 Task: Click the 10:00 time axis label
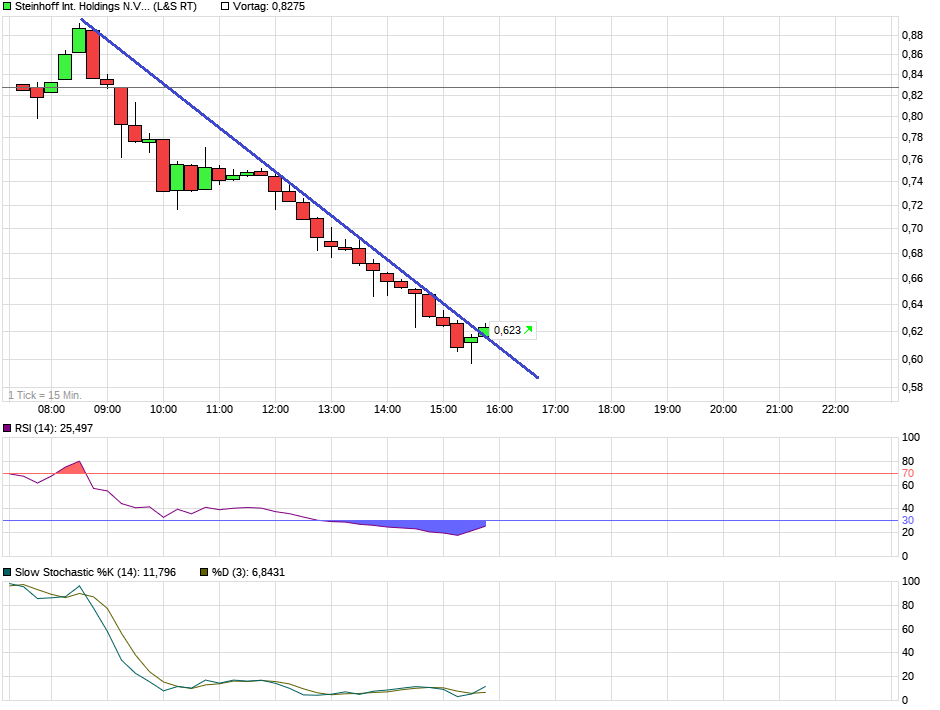coord(163,409)
